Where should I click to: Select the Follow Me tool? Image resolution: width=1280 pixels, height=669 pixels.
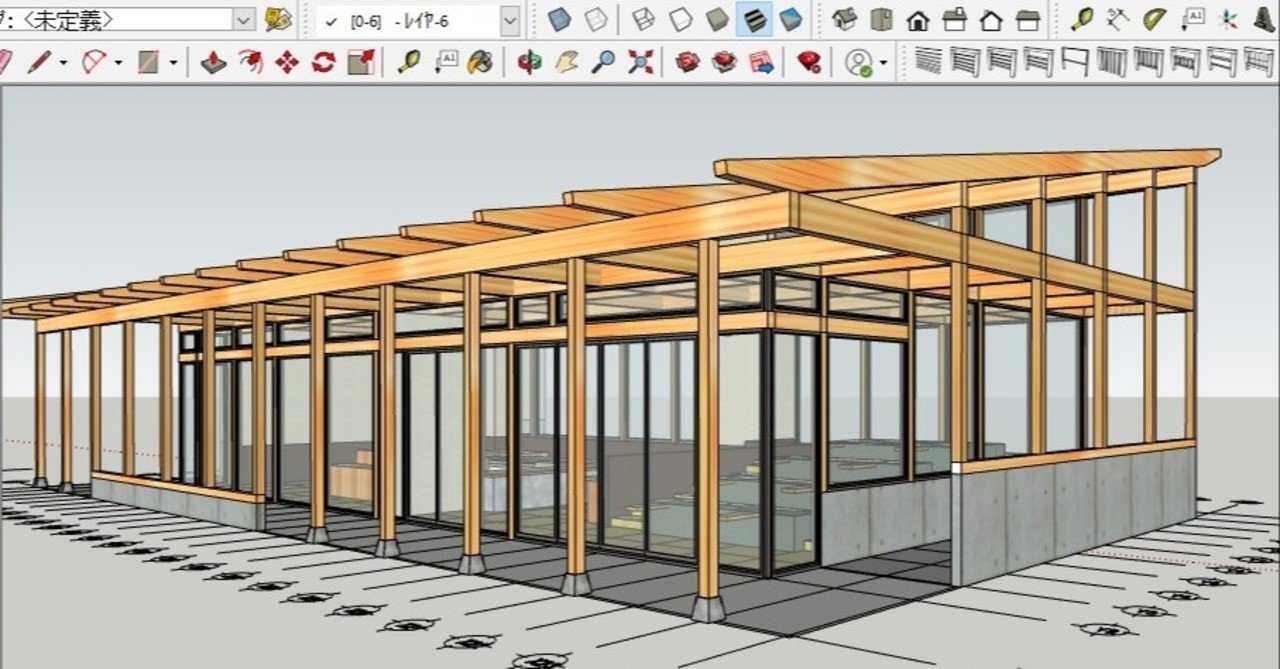click(x=250, y=63)
